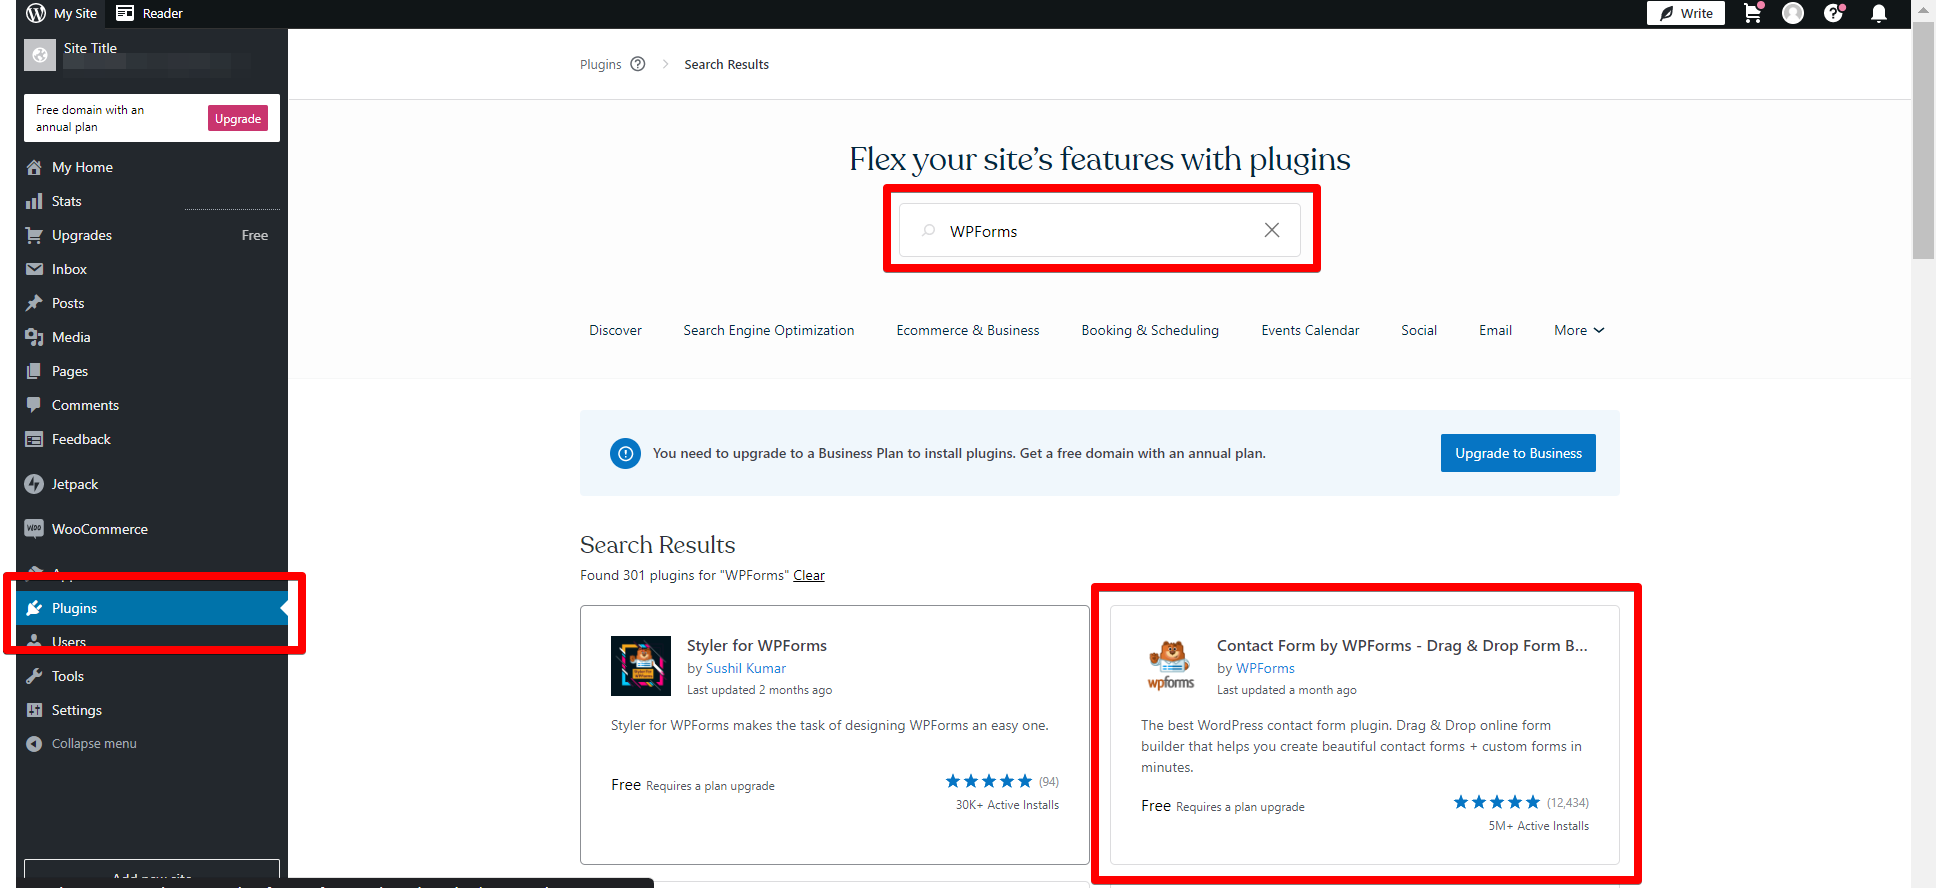The height and width of the screenshot is (888, 1936).
Task: Select Booking & Scheduling category
Action: (x=1150, y=330)
